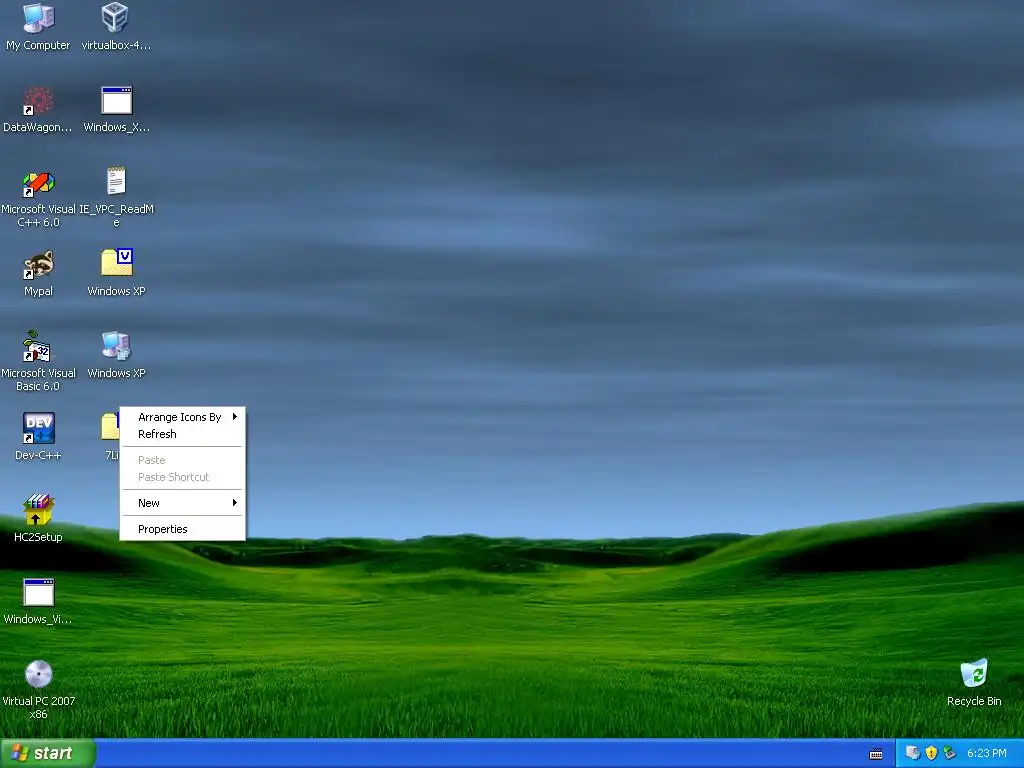Image resolution: width=1024 pixels, height=768 pixels.
Task: Click the network computers tray icon
Action: coord(913,753)
